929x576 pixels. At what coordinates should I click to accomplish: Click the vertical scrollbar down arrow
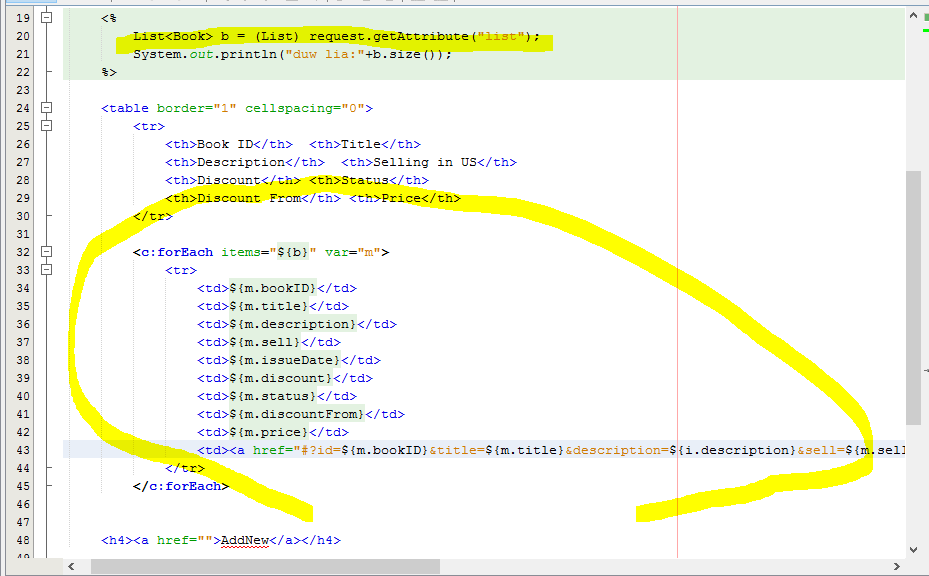(914, 548)
